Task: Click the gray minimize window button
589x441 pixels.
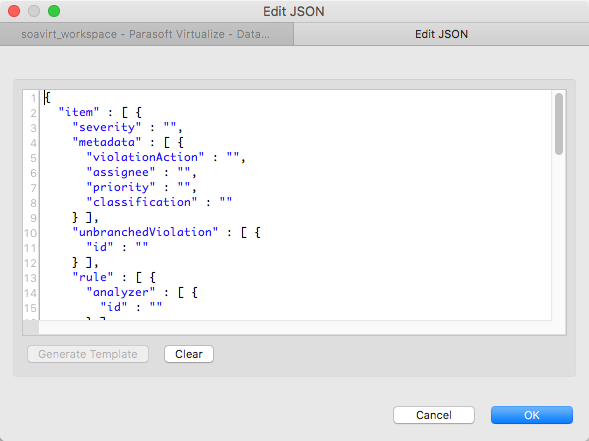Action: click(x=34, y=11)
